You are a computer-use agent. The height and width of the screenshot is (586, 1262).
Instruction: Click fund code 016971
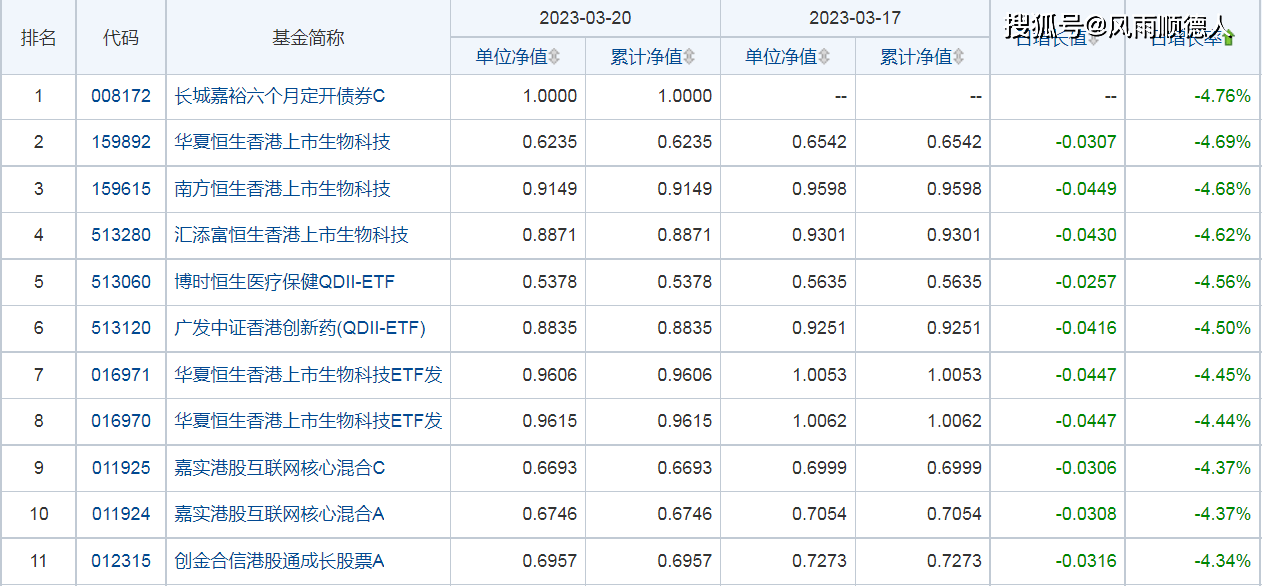click(120, 375)
